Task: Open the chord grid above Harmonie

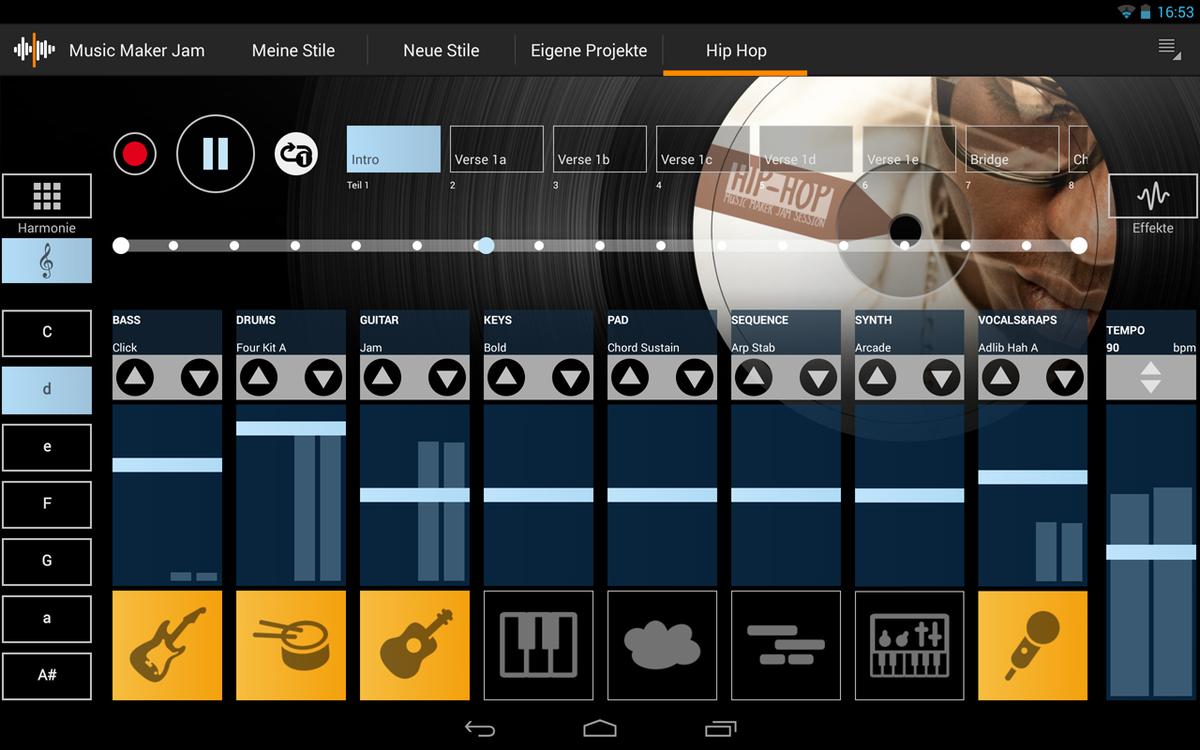Action: coord(47,196)
